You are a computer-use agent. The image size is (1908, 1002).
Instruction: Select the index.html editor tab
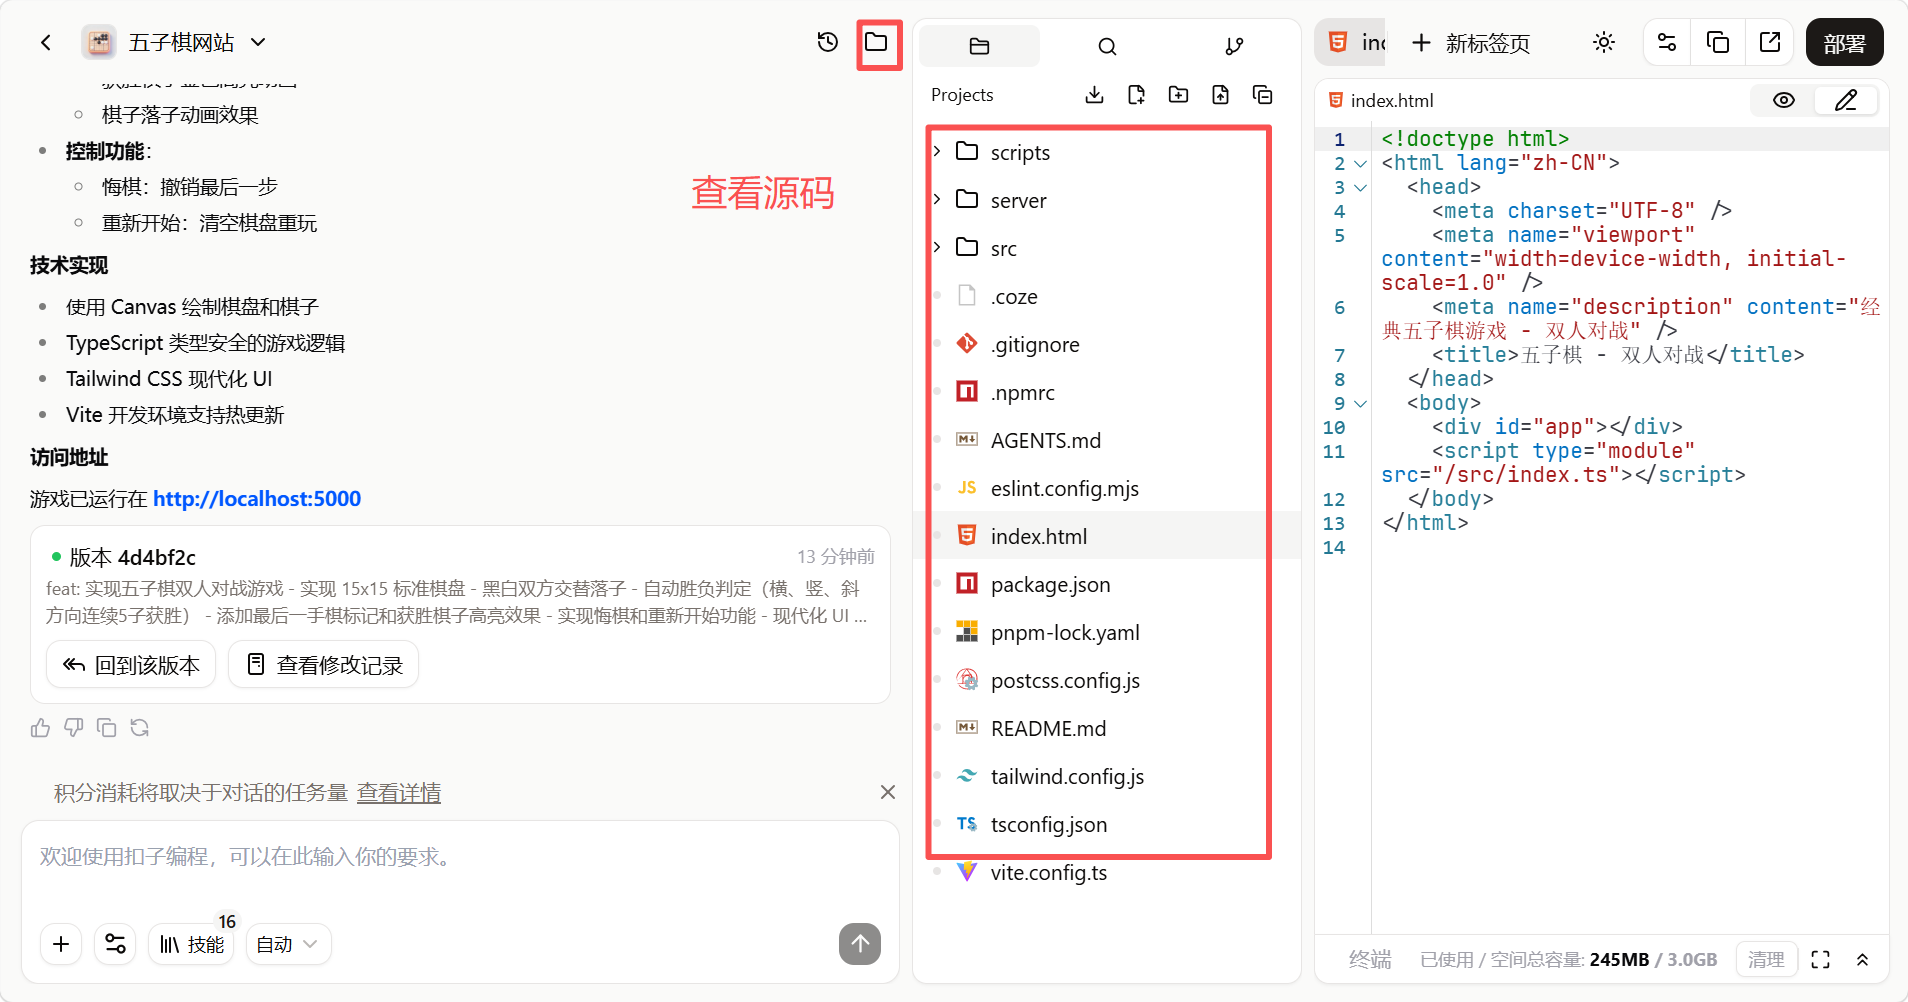point(1351,42)
